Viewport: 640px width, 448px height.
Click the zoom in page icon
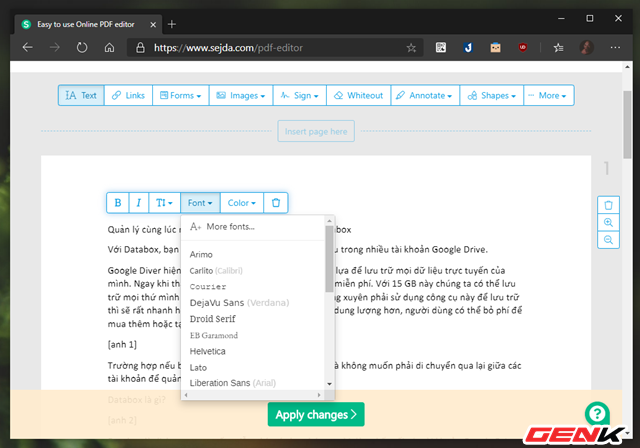click(x=608, y=222)
